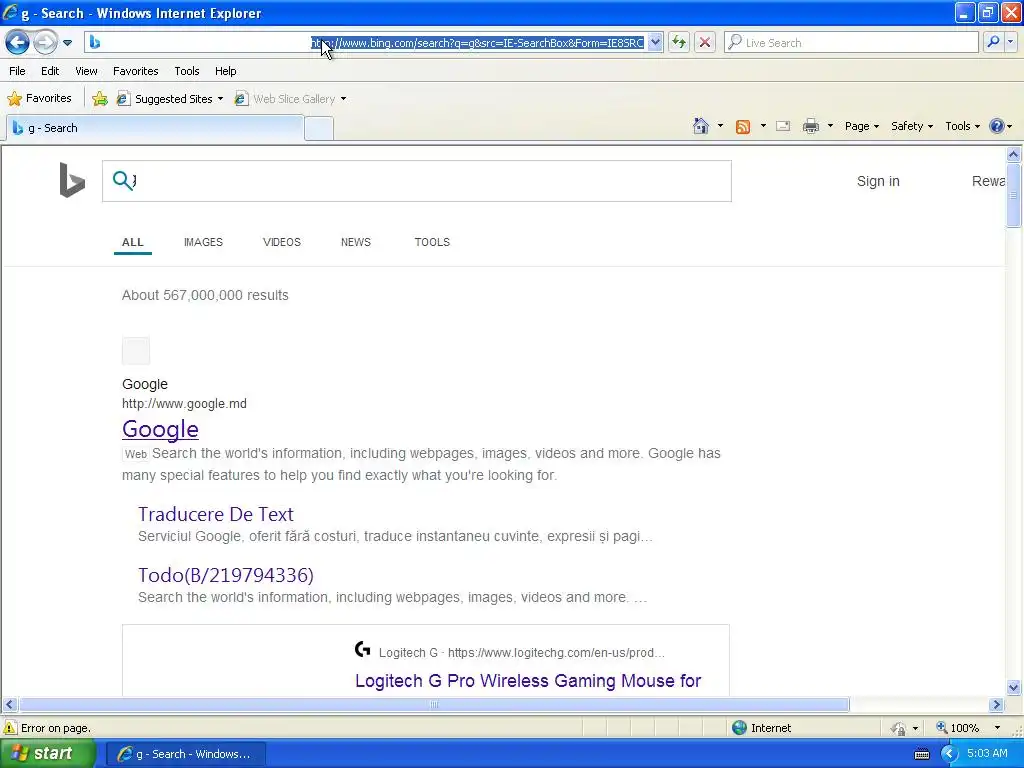Open the Favorites star center button
The image size is (1024, 768).
tap(39, 99)
